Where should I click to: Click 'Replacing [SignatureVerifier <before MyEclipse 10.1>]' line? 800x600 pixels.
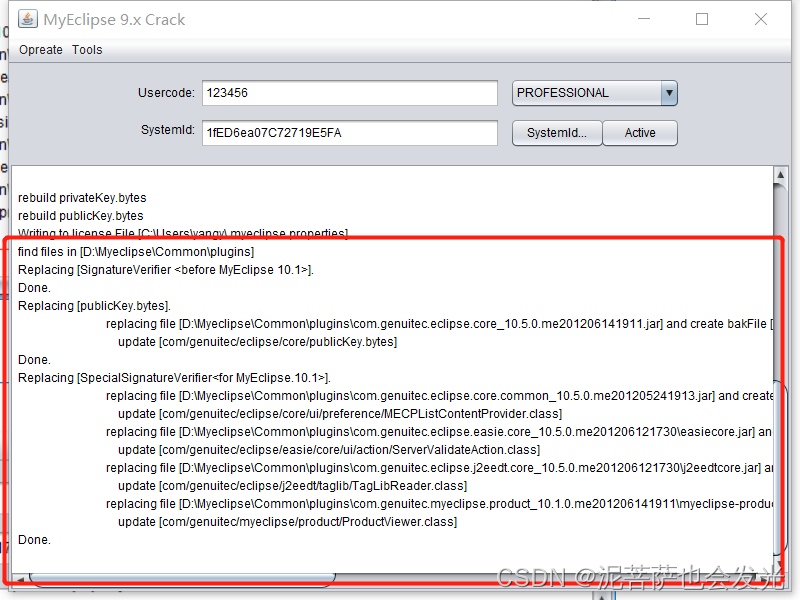[x=166, y=270]
